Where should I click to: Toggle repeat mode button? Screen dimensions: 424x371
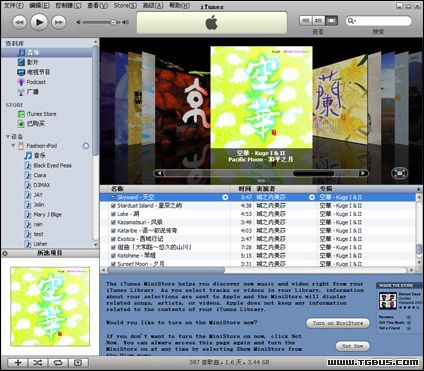click(x=58, y=363)
